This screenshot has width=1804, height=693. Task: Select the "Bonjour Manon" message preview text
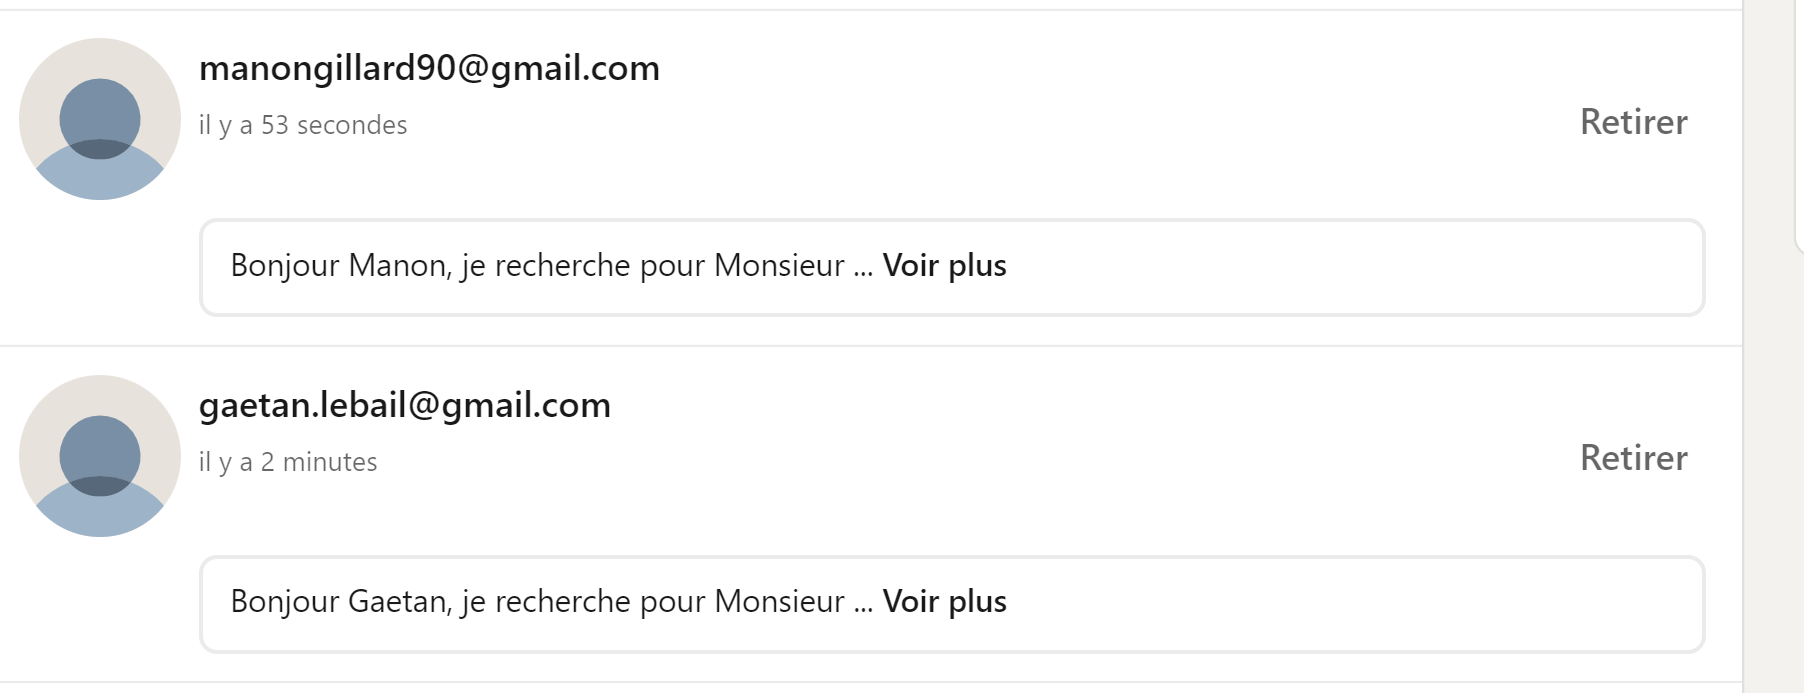[538, 265]
